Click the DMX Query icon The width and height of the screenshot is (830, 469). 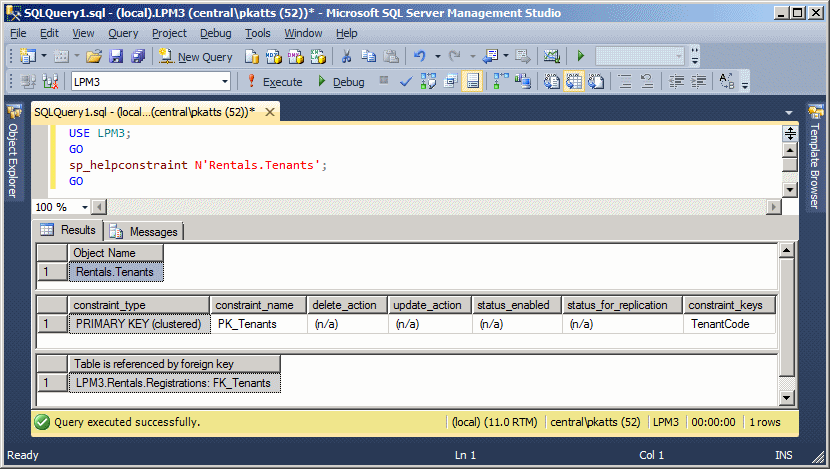pyautogui.click(x=295, y=56)
